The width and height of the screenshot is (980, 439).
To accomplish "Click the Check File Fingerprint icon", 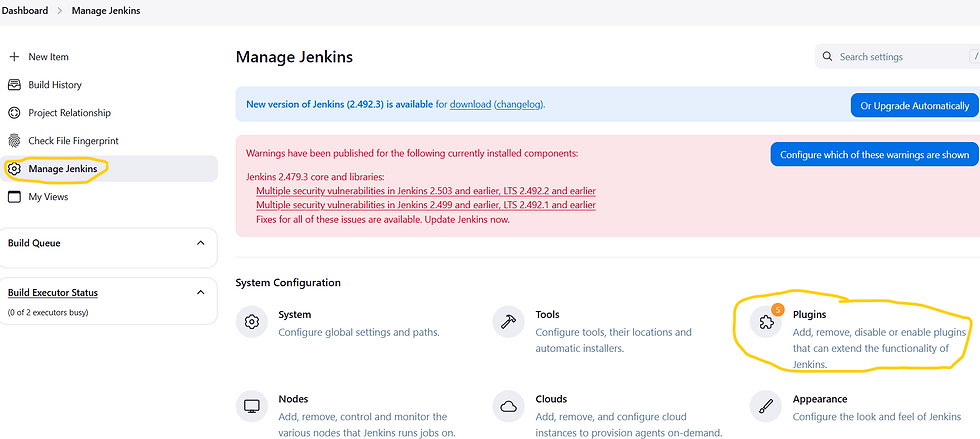I will click(x=14, y=141).
